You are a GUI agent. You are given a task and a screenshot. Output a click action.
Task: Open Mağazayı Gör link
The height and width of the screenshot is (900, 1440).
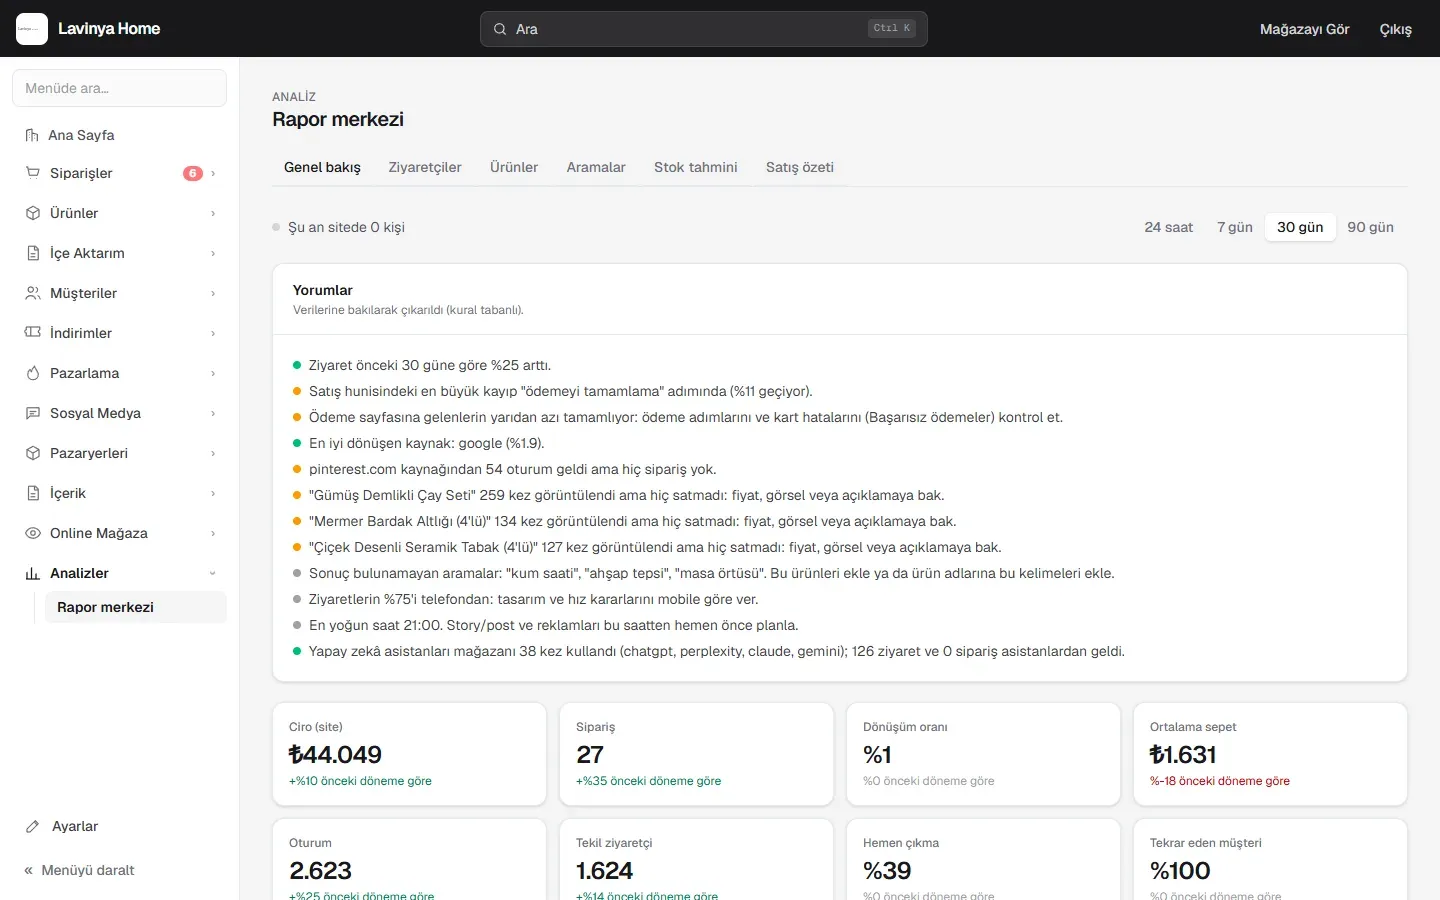click(x=1305, y=29)
